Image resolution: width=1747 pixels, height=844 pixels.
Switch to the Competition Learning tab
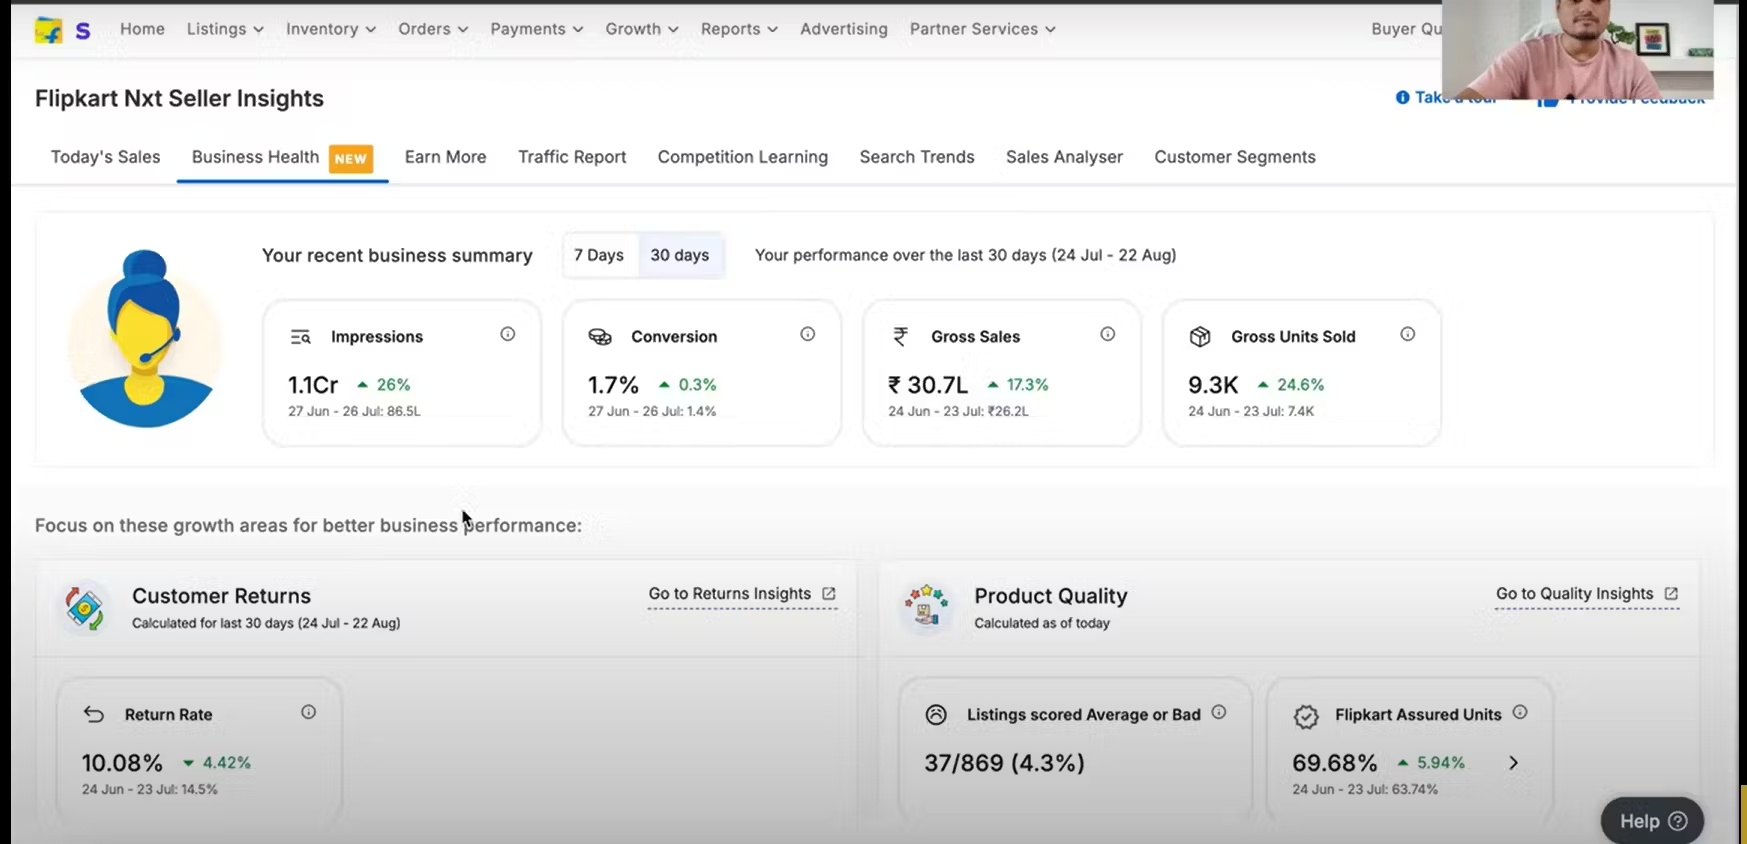(x=743, y=157)
